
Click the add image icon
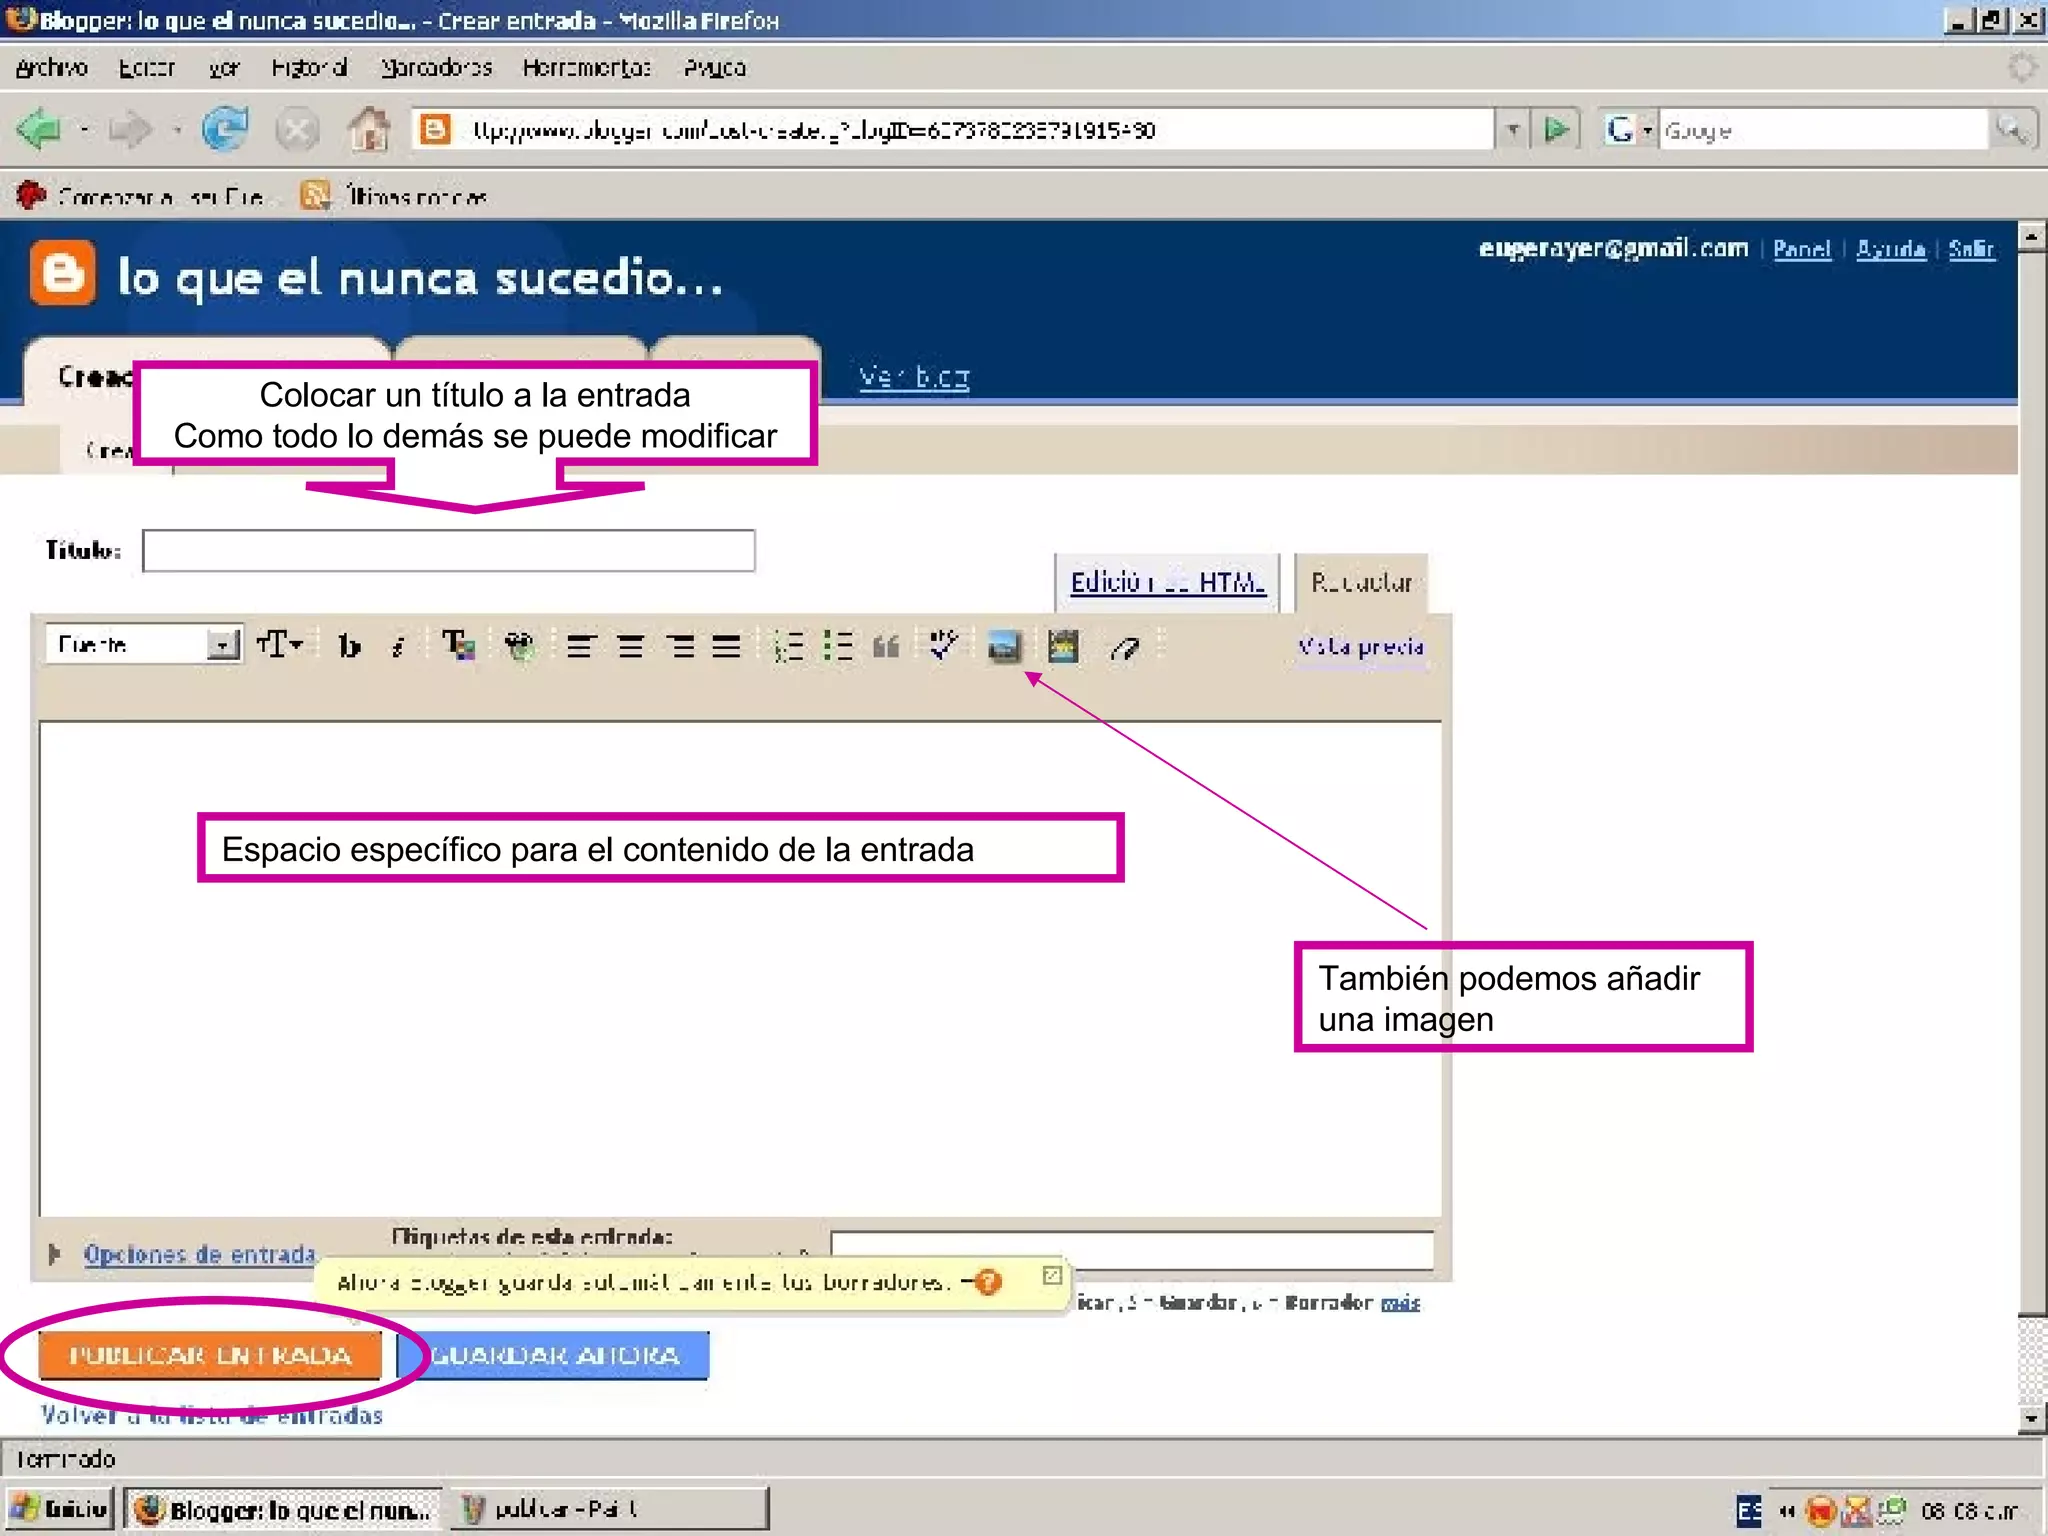coord(1004,647)
